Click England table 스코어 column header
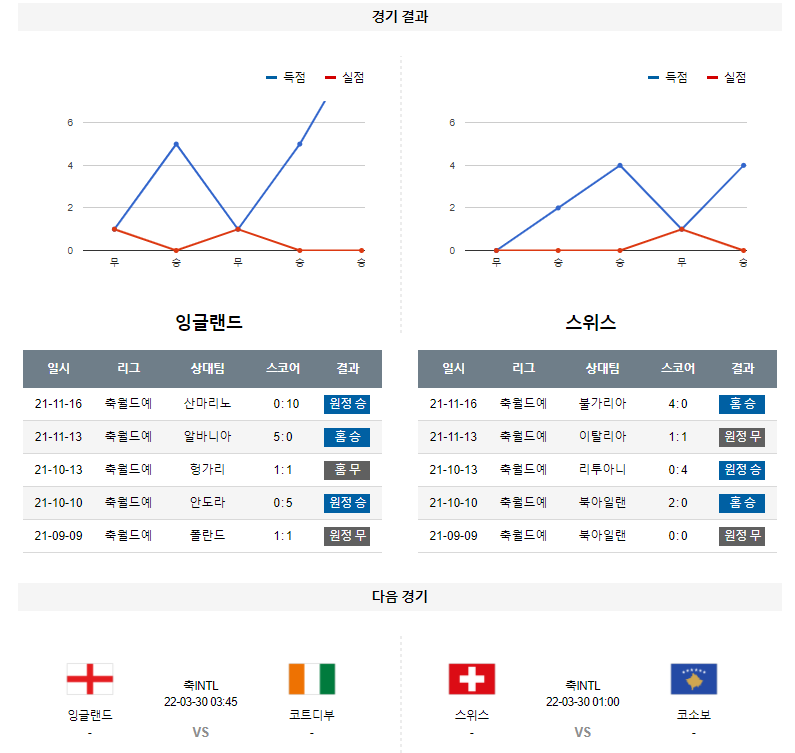This screenshot has width=795, height=753. [283, 369]
